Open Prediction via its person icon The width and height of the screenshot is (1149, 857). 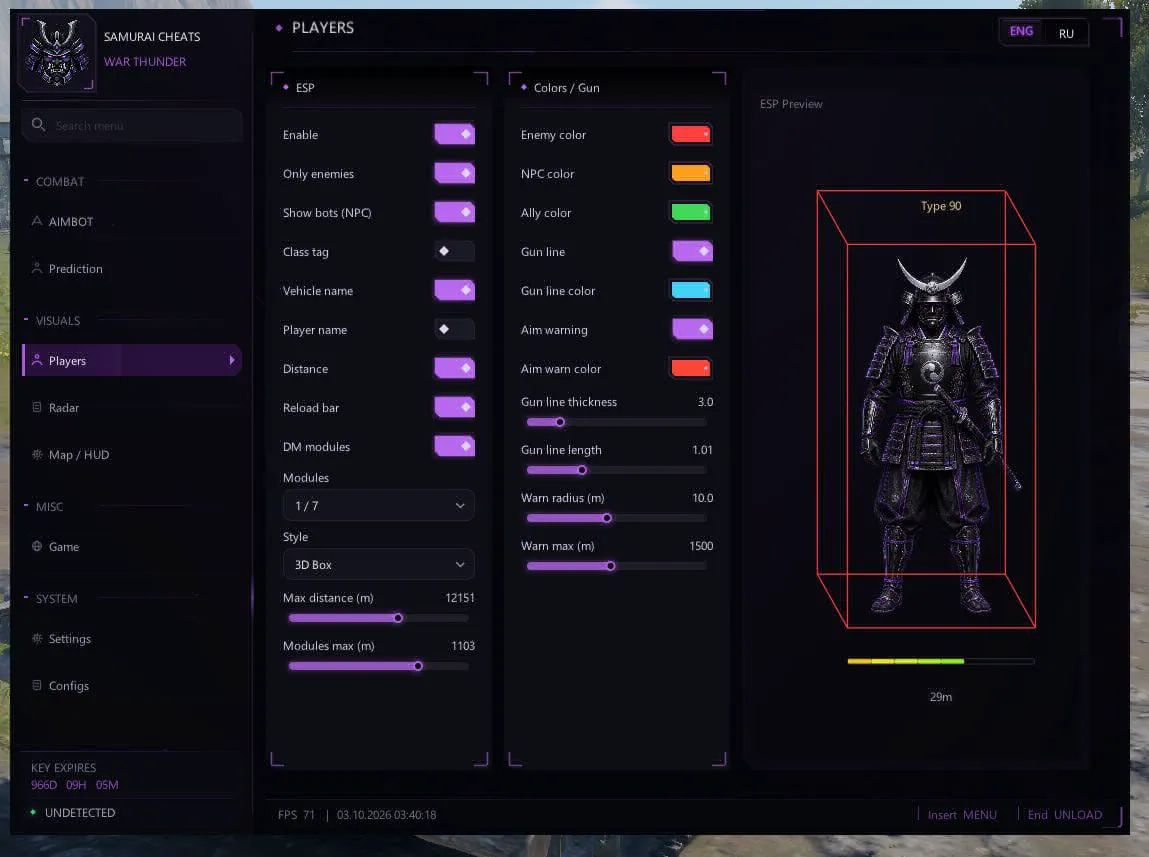37,268
